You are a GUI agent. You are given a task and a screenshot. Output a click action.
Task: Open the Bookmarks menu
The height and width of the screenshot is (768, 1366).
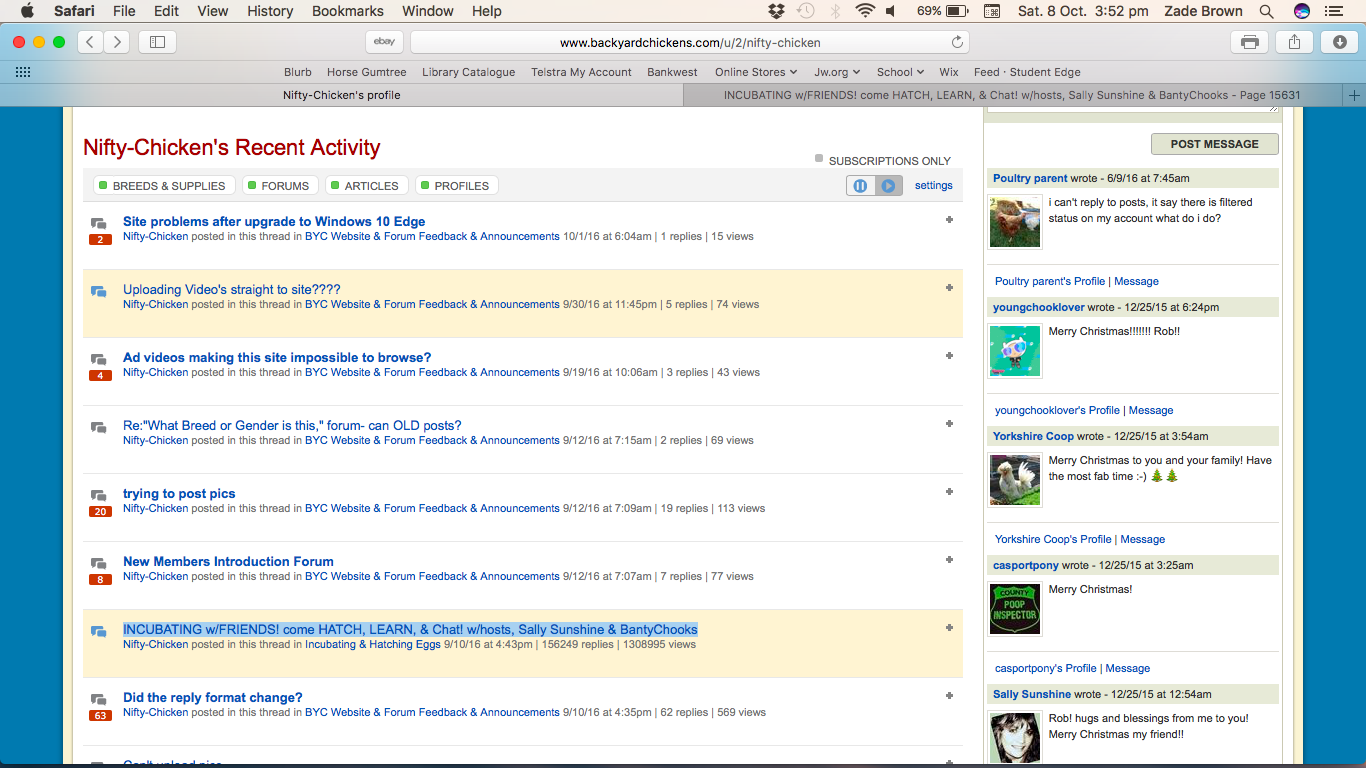[x=347, y=11]
